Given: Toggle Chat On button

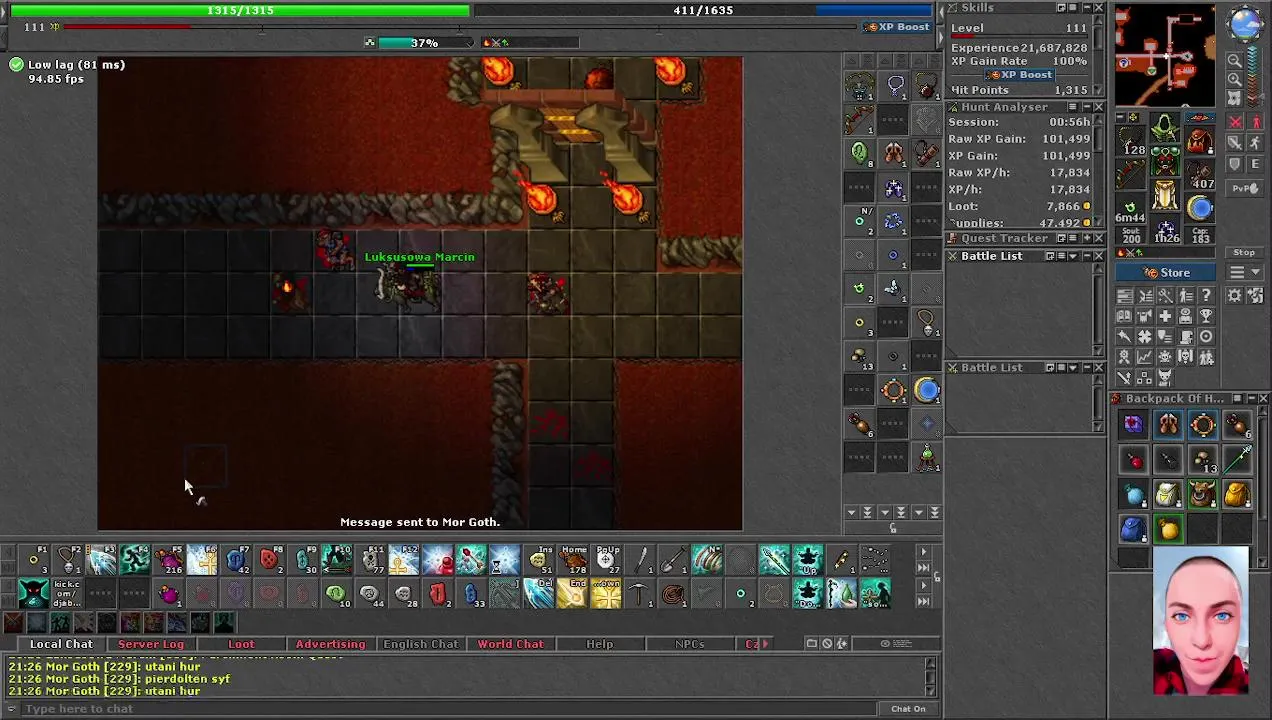Looking at the screenshot, I should [908, 709].
